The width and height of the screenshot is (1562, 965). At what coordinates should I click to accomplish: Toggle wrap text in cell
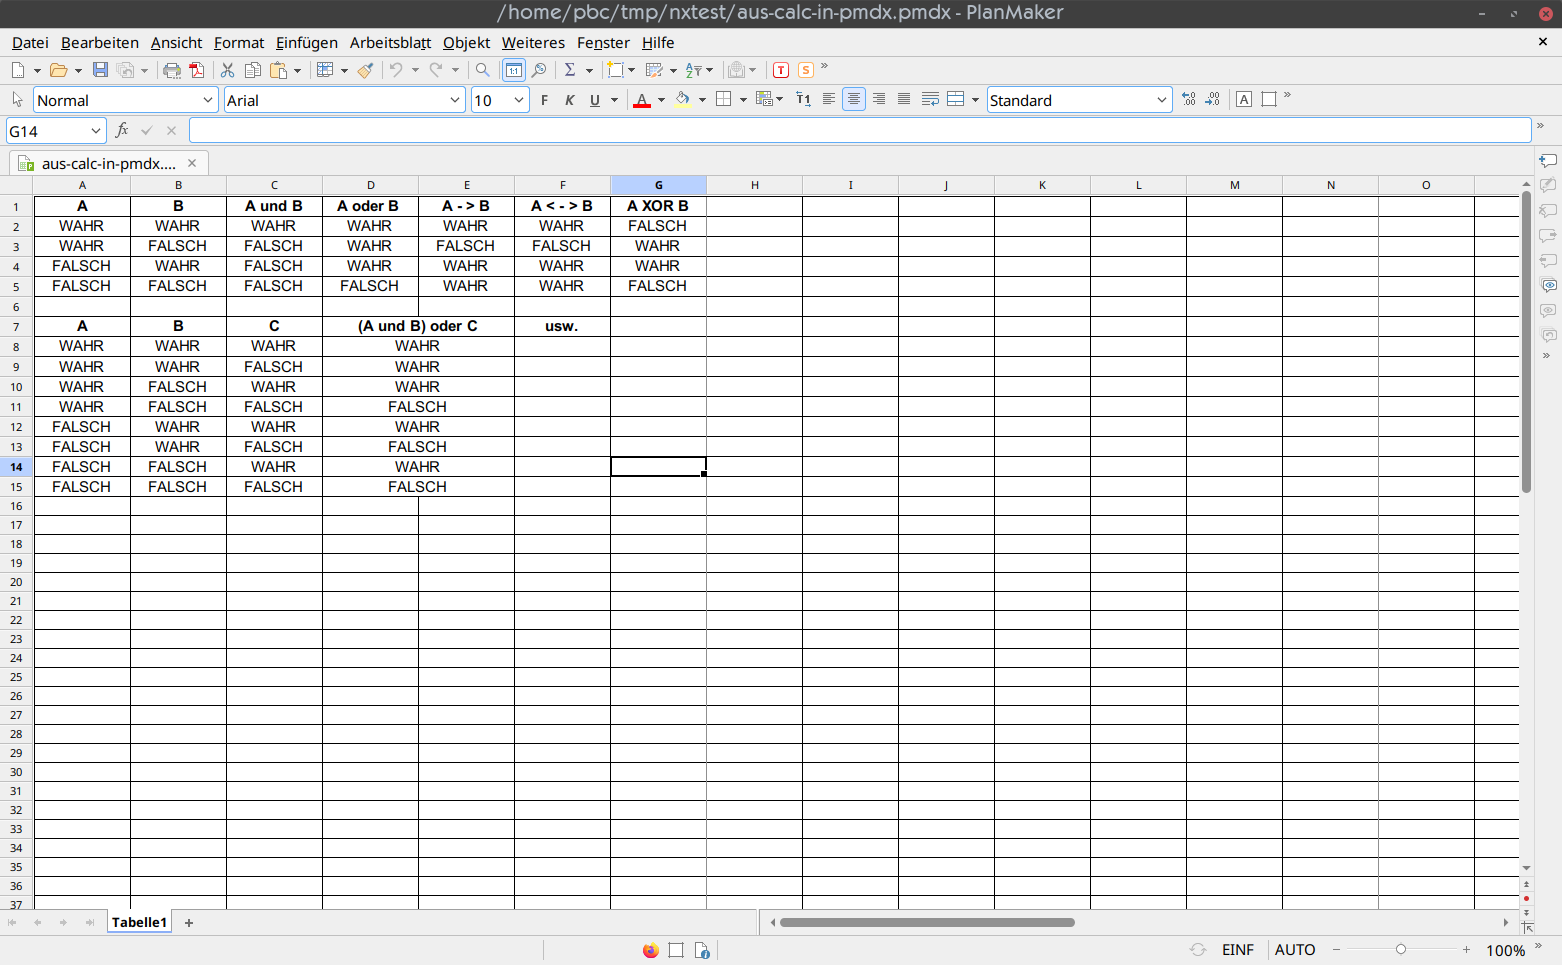[930, 100]
